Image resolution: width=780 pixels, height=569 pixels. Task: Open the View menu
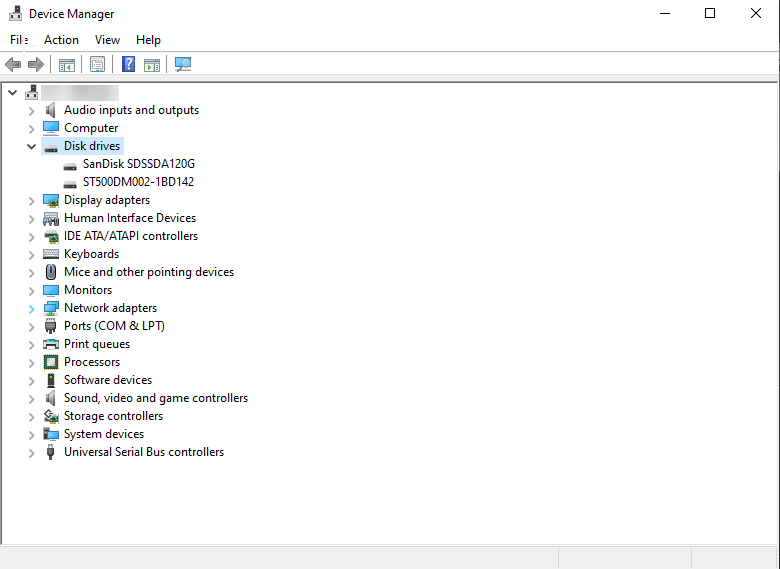tap(107, 40)
